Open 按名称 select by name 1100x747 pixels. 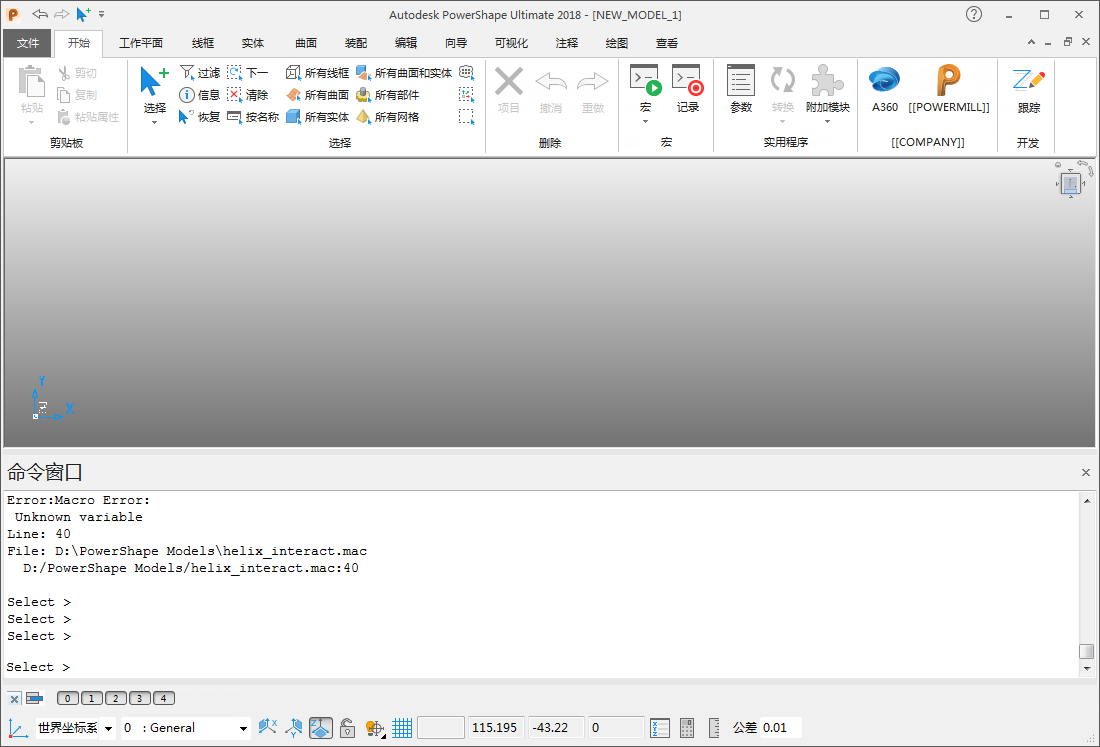(x=253, y=116)
